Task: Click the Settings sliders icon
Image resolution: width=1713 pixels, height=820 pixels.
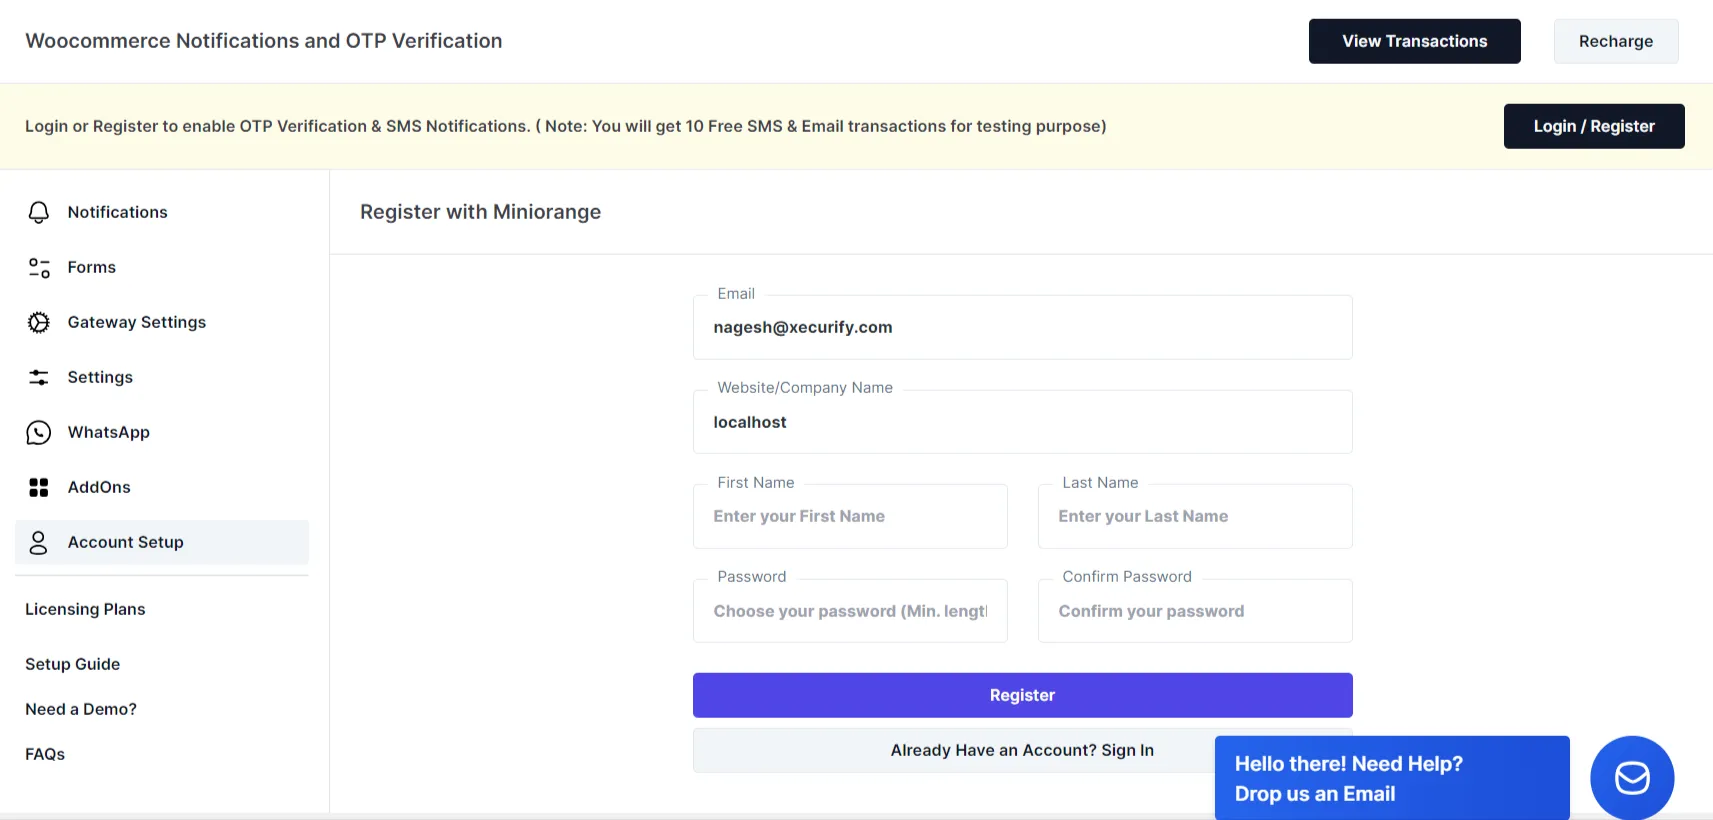Action: (38, 377)
